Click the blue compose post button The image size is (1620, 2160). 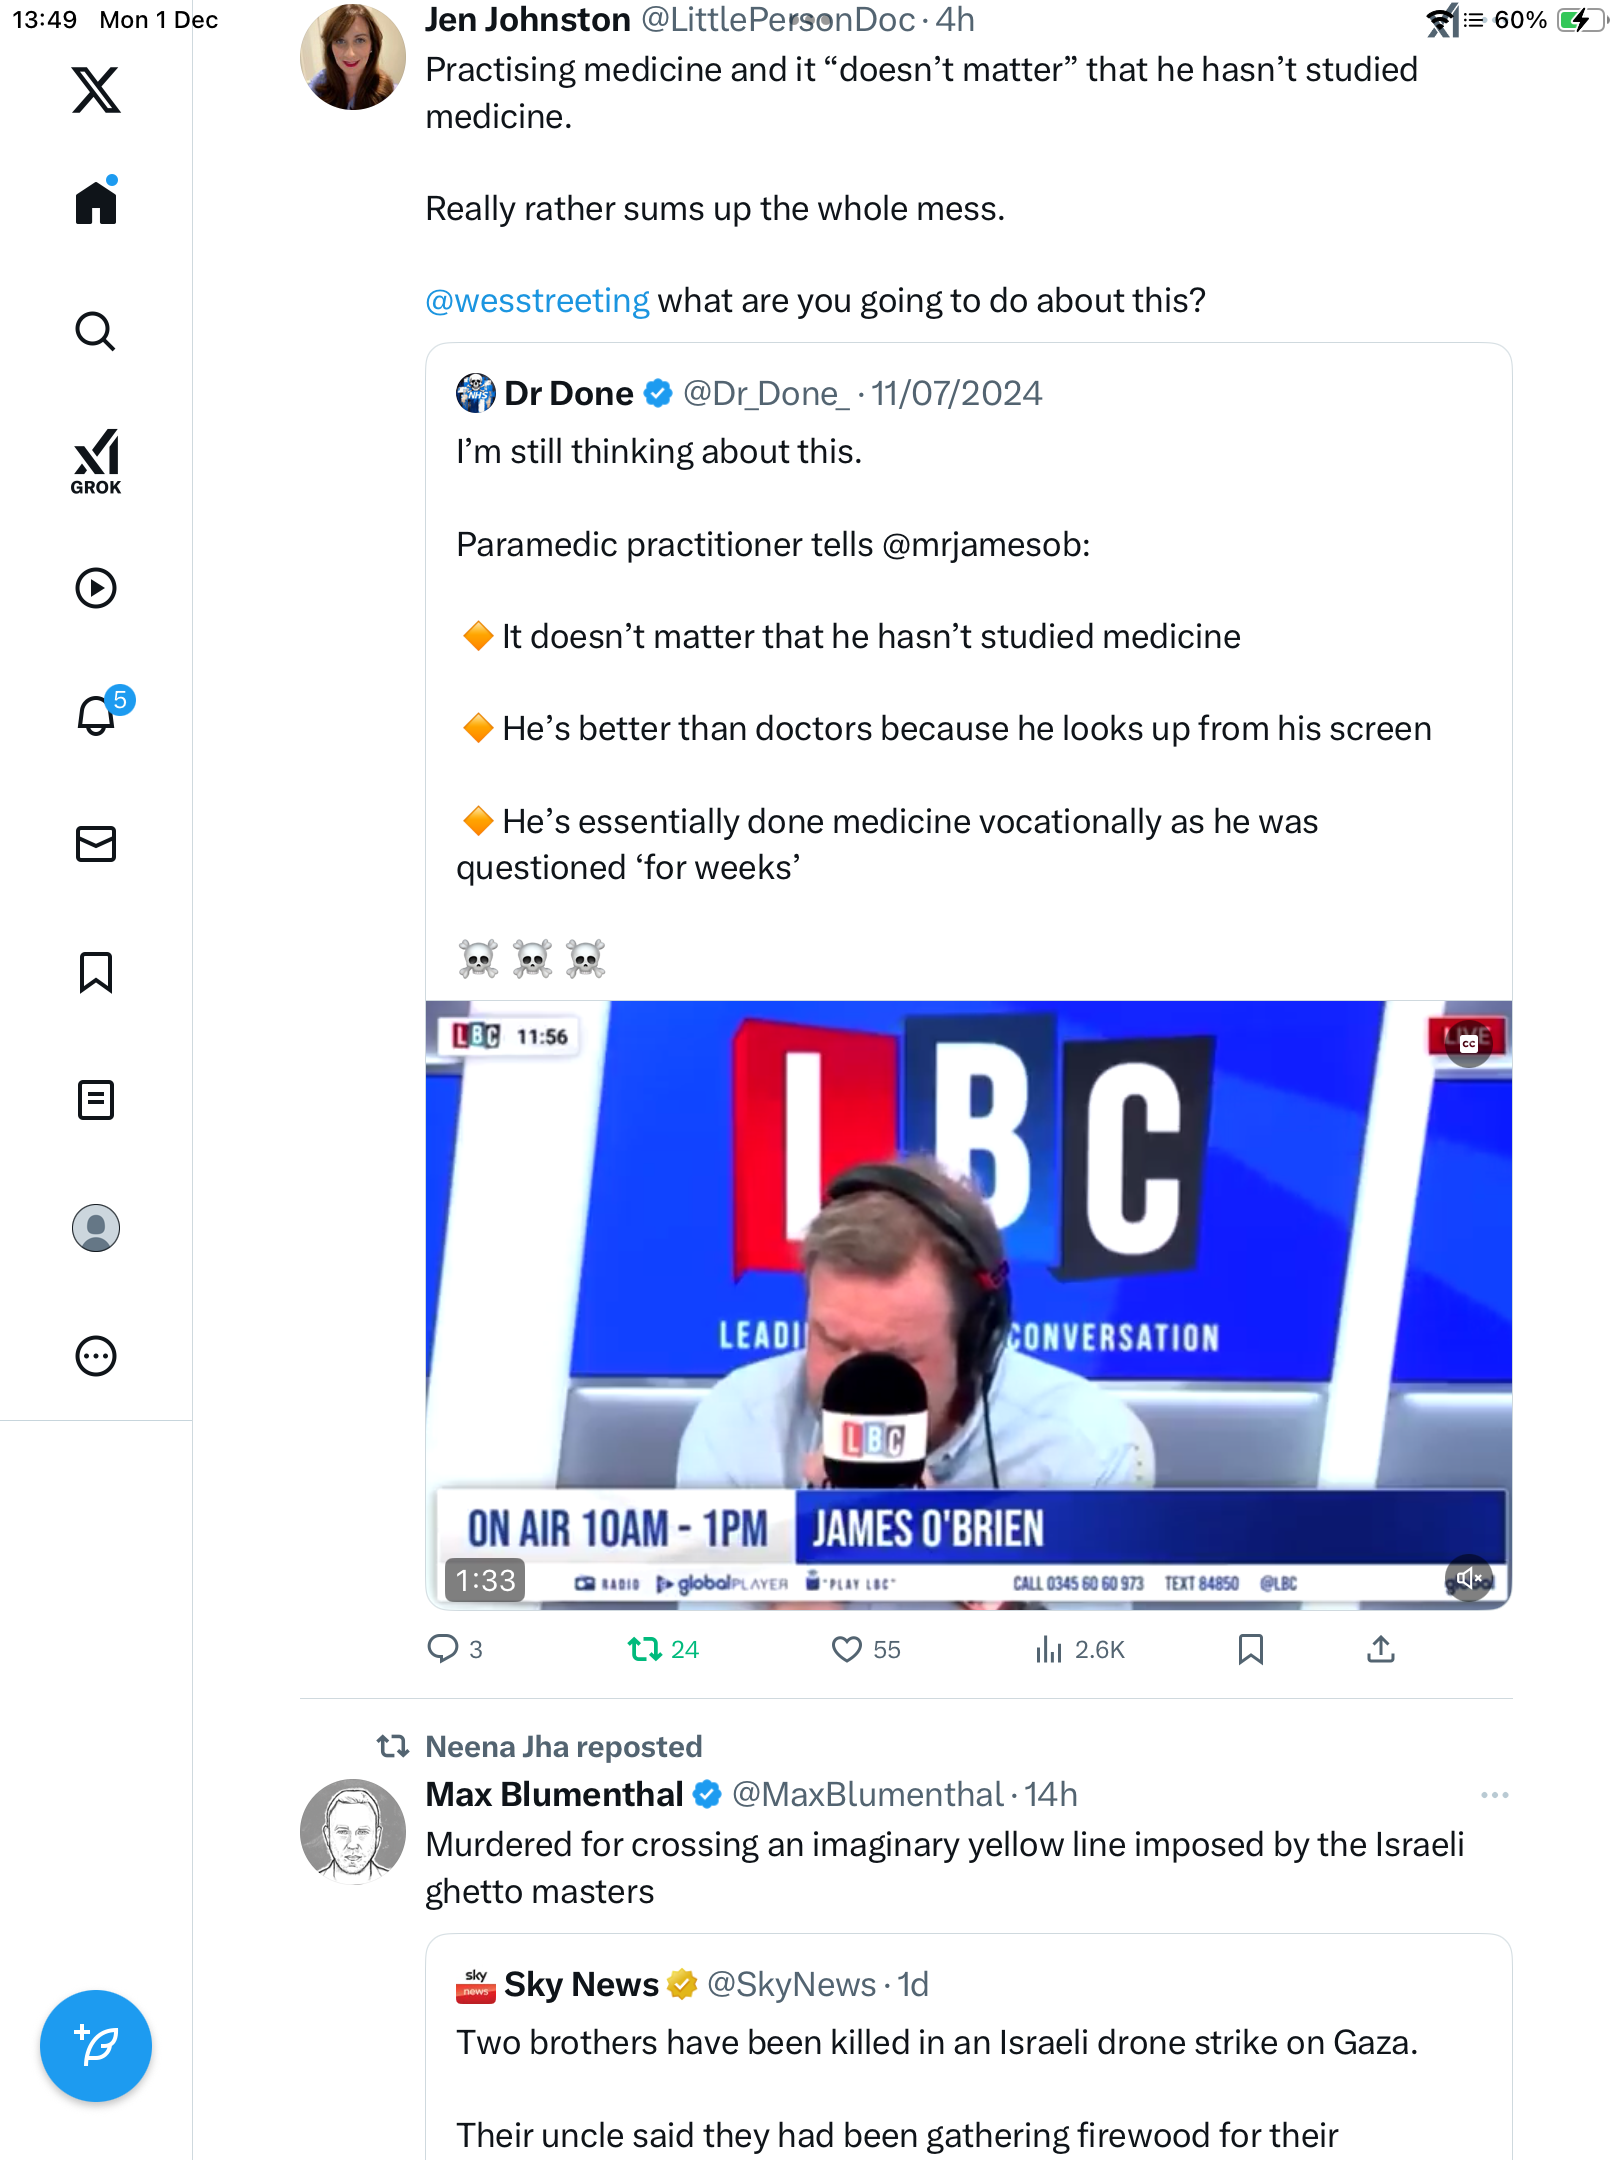(x=96, y=2045)
